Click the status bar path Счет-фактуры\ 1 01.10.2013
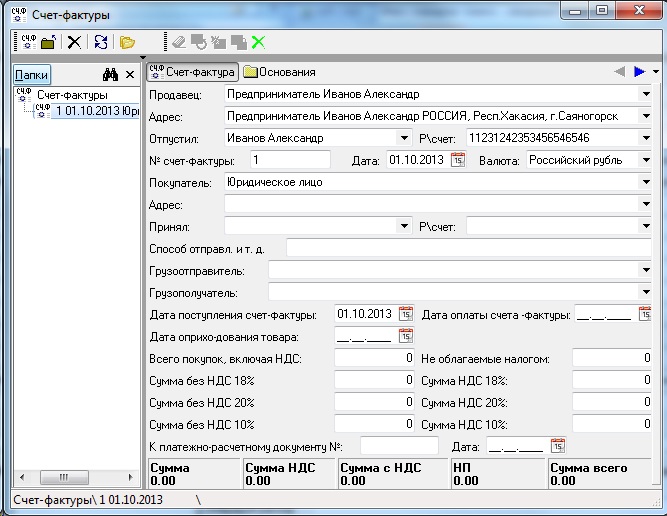Viewport: 667px width, 516px height. [88, 500]
